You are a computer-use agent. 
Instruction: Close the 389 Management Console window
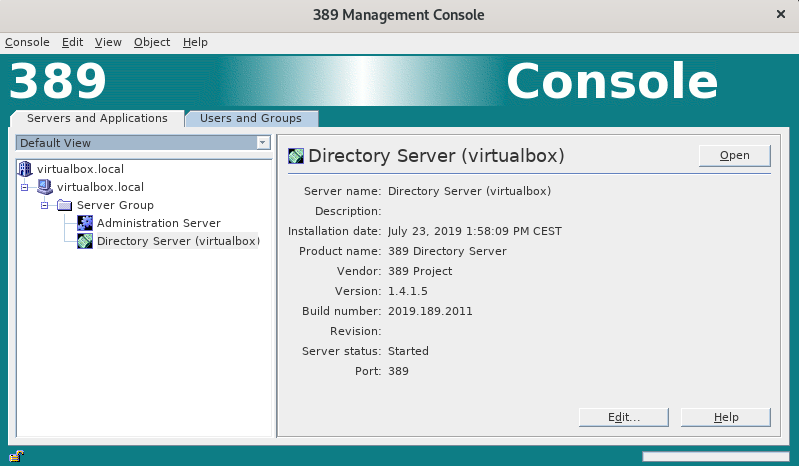pyautogui.click(x=781, y=14)
